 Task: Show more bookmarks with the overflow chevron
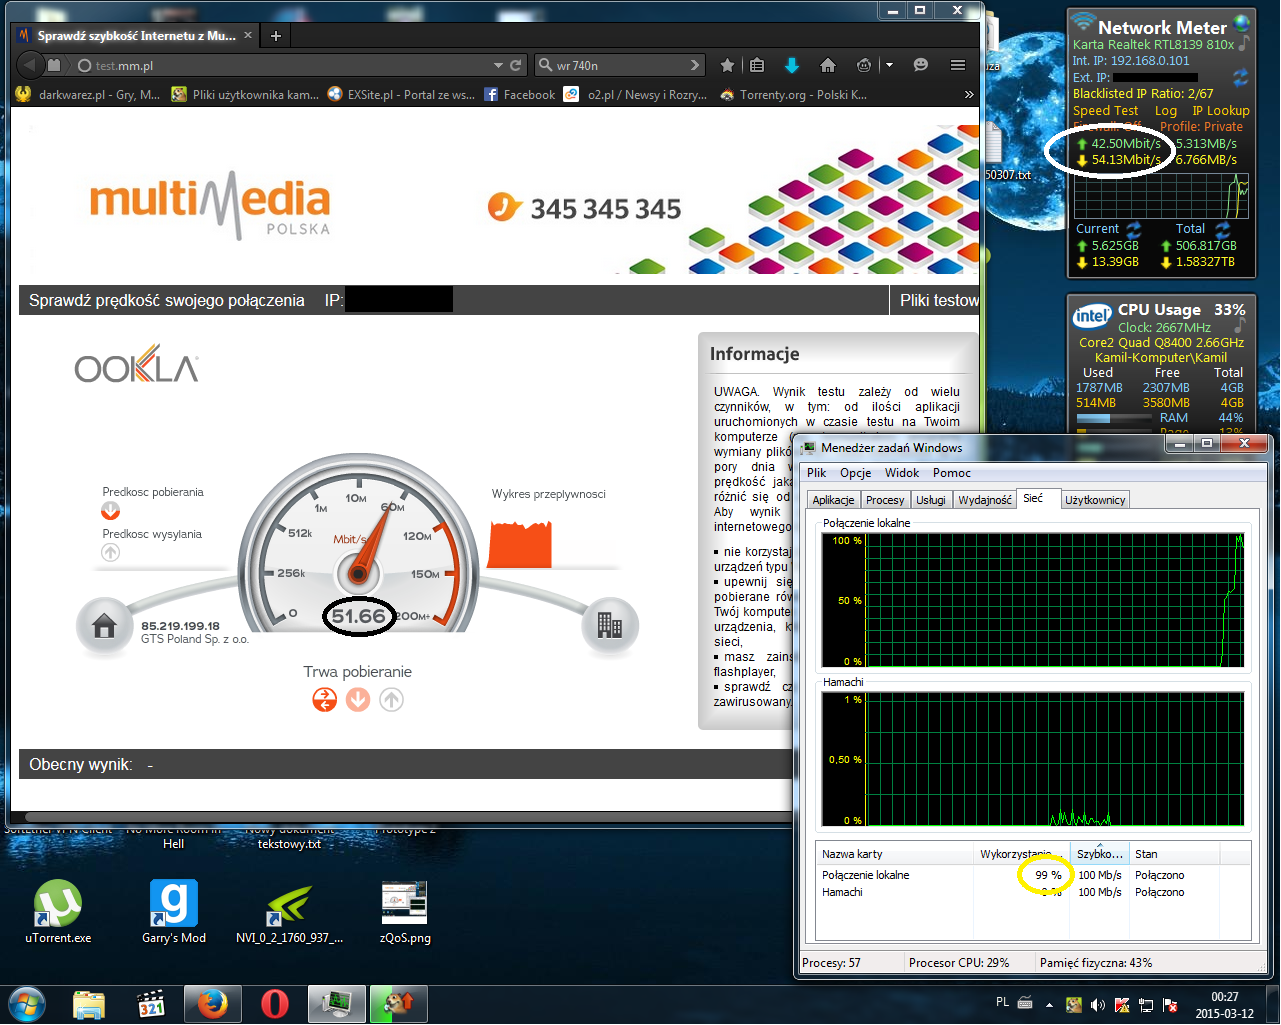coord(968,94)
